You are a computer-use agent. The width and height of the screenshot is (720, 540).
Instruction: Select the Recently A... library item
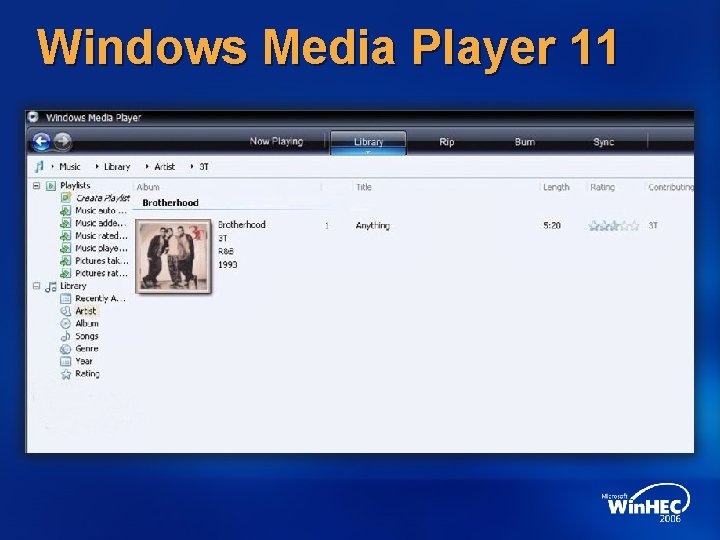pyautogui.click(x=101, y=298)
